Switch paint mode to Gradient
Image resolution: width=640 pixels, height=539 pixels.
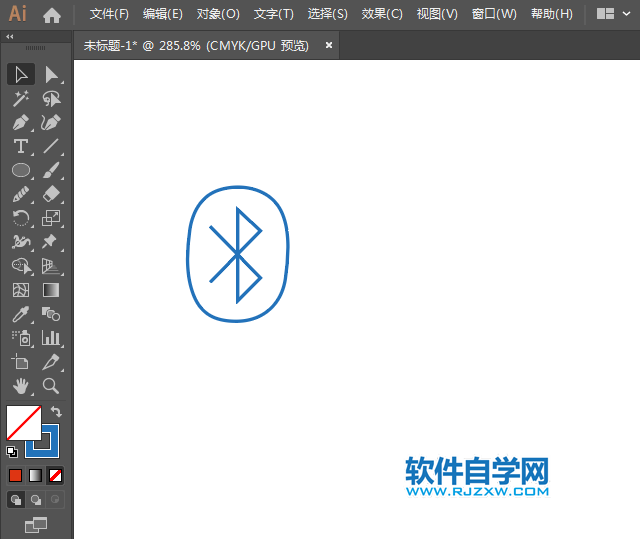coord(36,475)
